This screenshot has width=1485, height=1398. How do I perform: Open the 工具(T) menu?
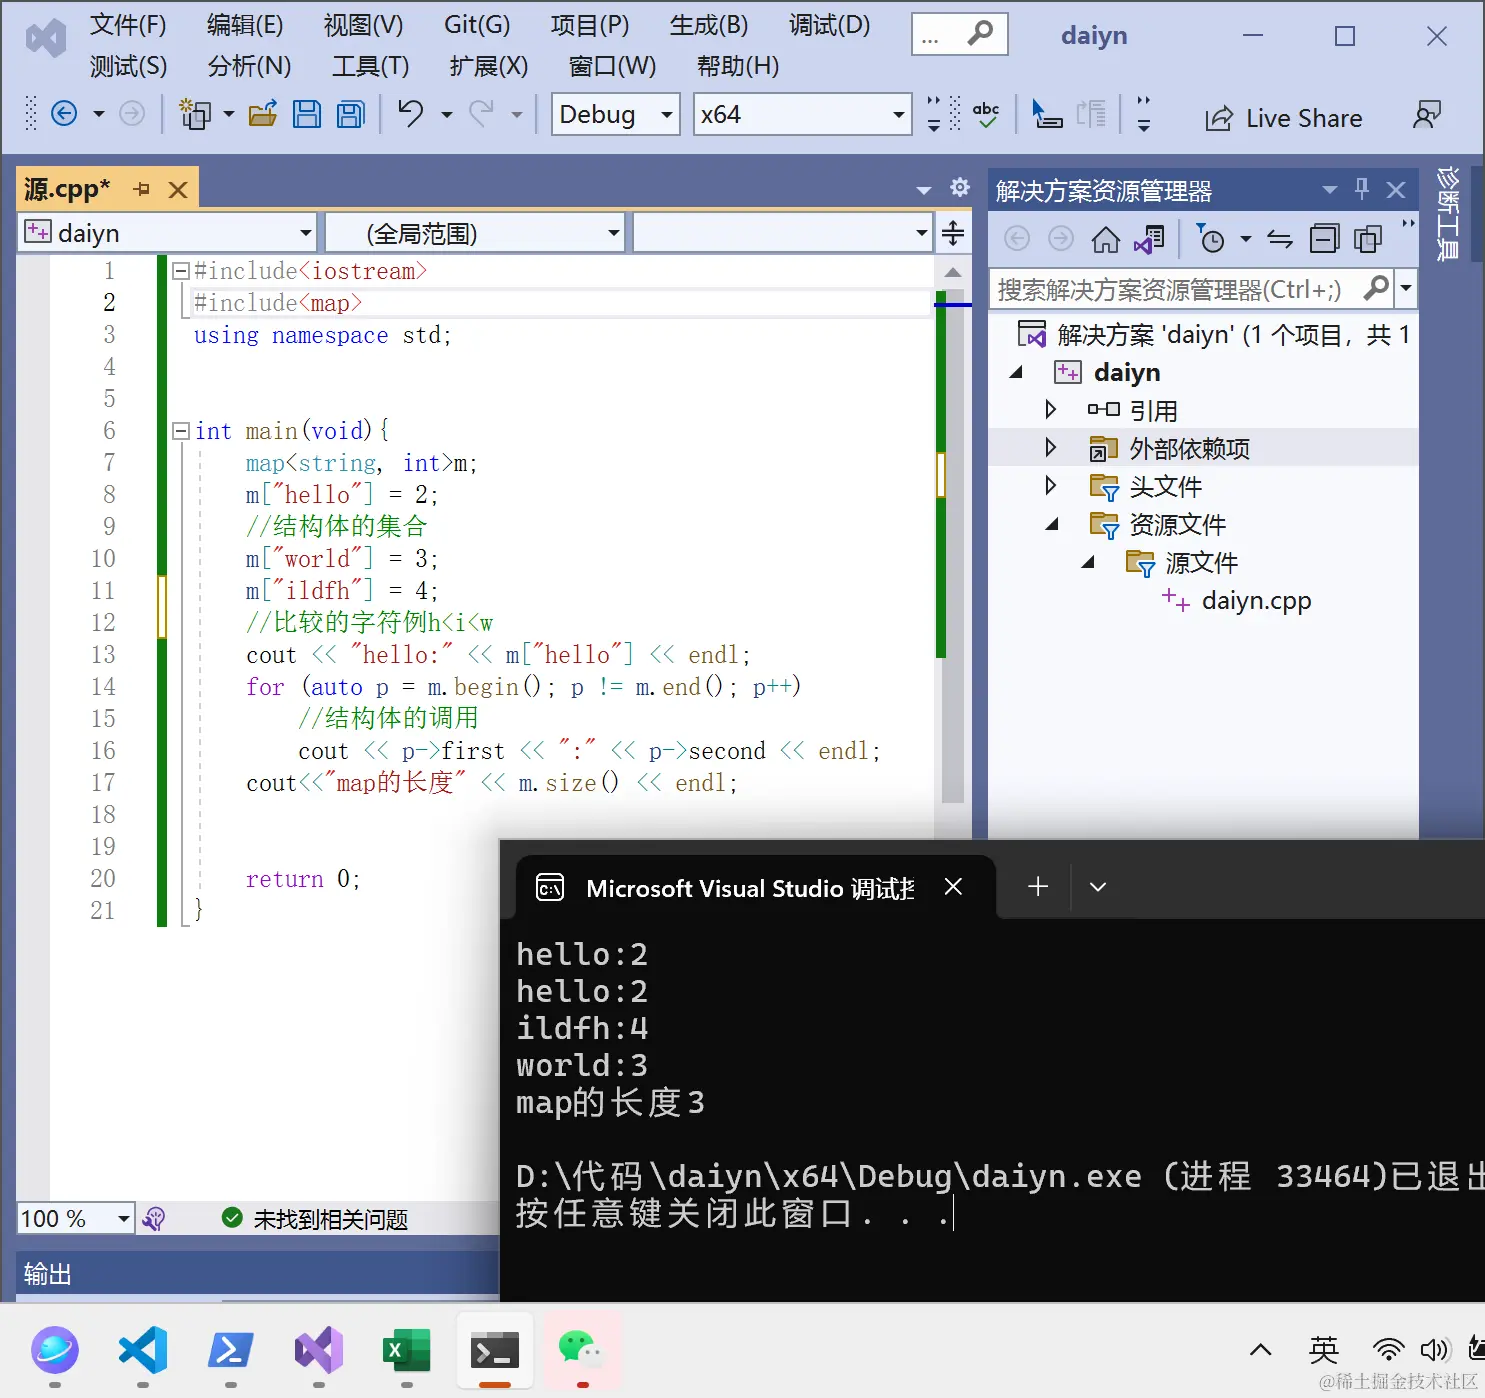coord(370,66)
